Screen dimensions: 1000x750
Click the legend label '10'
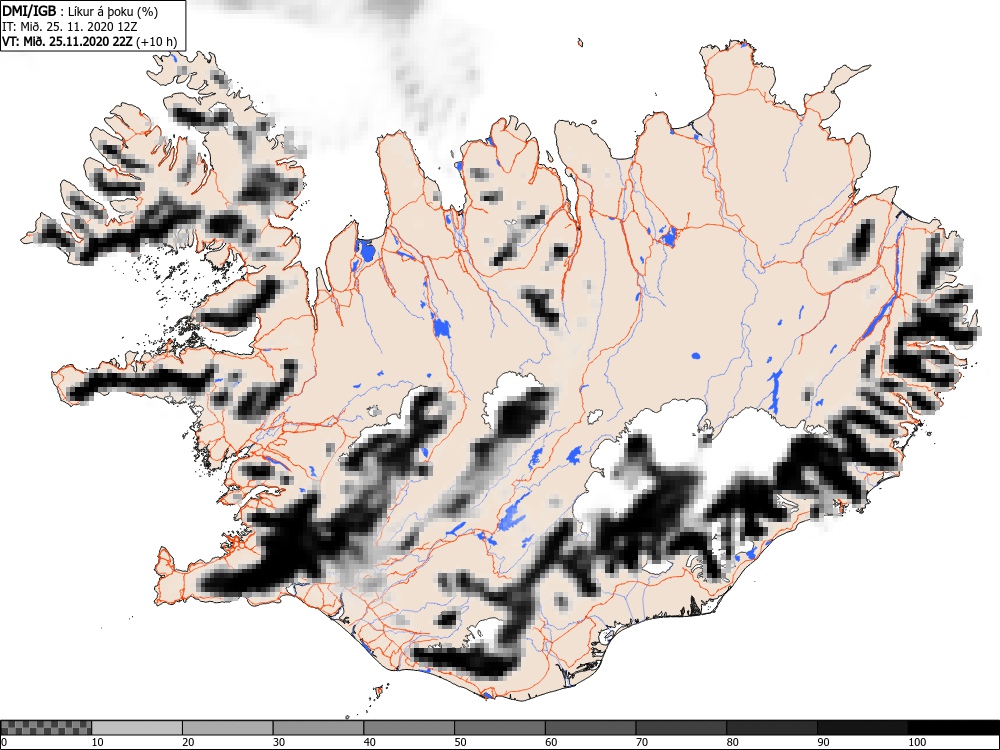tap(98, 742)
